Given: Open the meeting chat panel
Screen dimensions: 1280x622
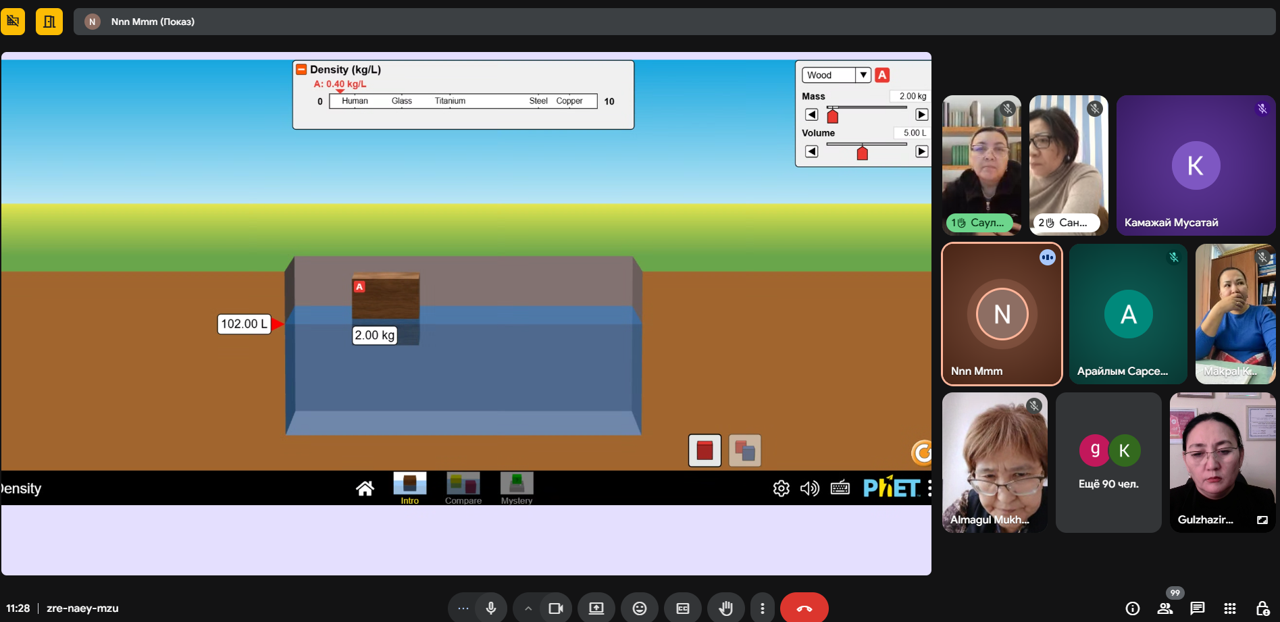Looking at the screenshot, I should [1197, 608].
